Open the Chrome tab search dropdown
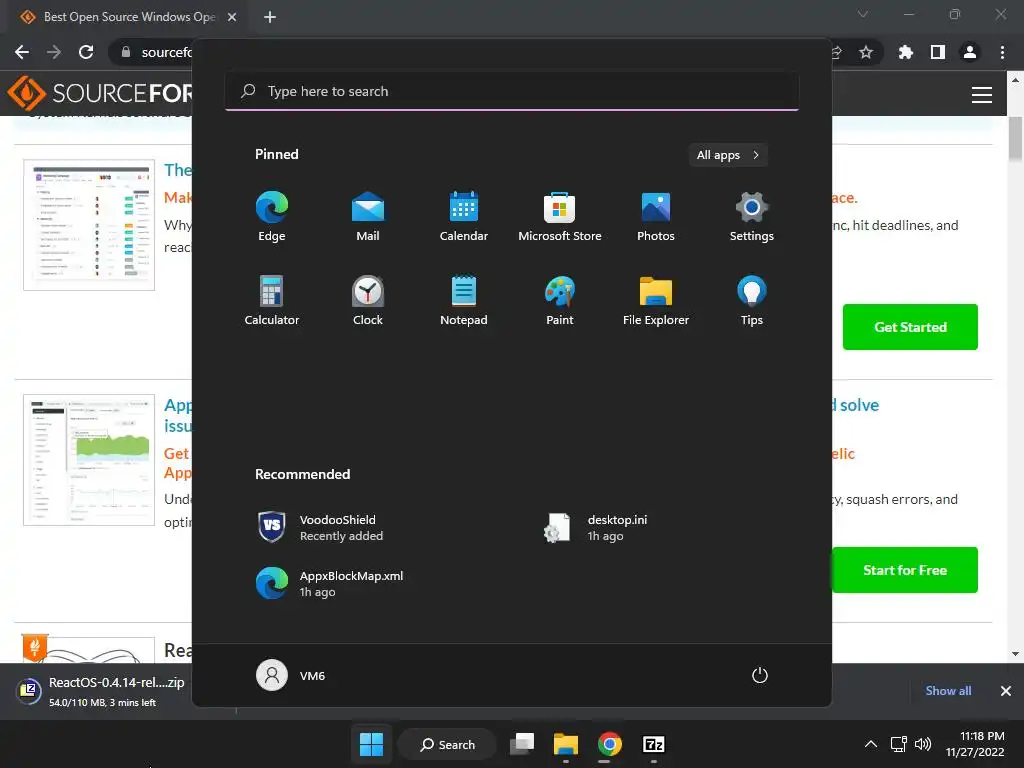The height and width of the screenshot is (768, 1024). click(x=863, y=14)
